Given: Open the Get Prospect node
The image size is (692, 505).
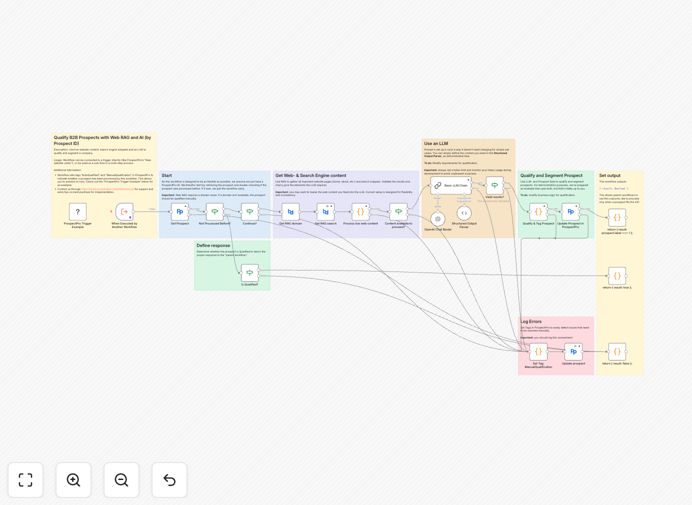Looking at the screenshot, I should (x=180, y=212).
